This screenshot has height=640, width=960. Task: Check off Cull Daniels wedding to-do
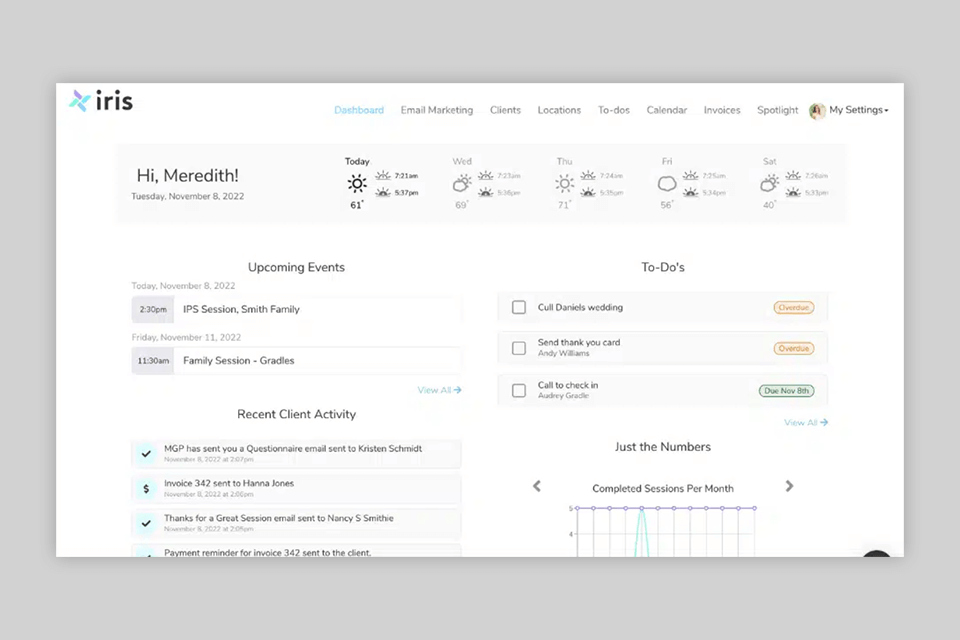tap(519, 307)
